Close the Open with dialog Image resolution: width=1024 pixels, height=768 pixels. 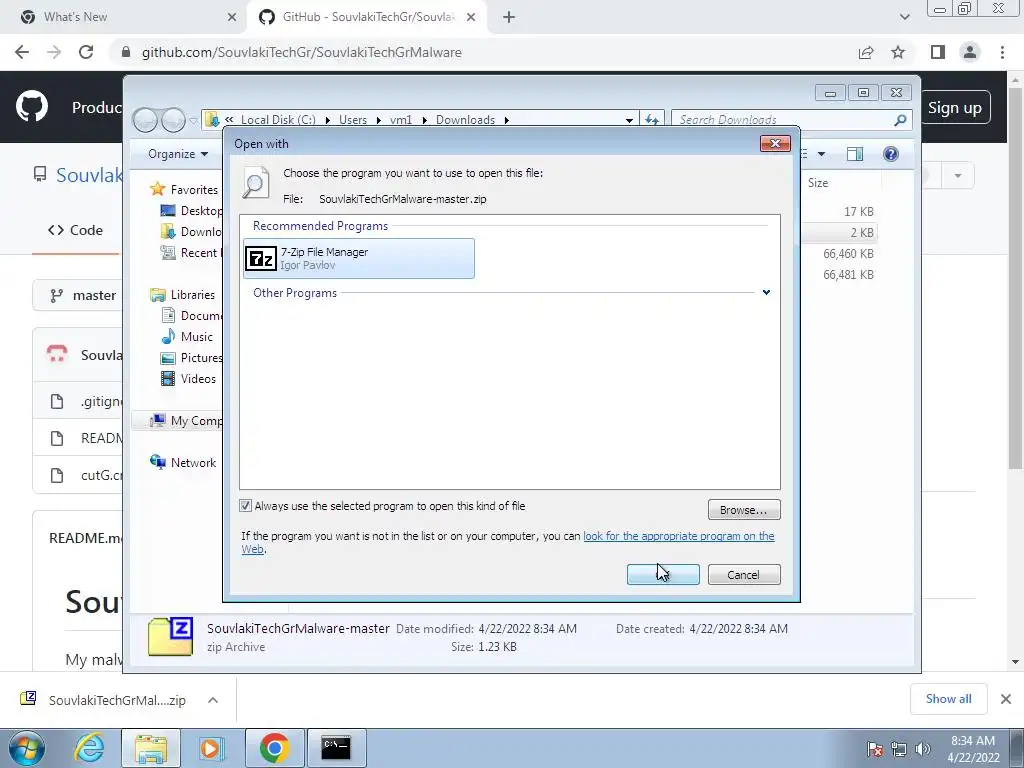[775, 144]
